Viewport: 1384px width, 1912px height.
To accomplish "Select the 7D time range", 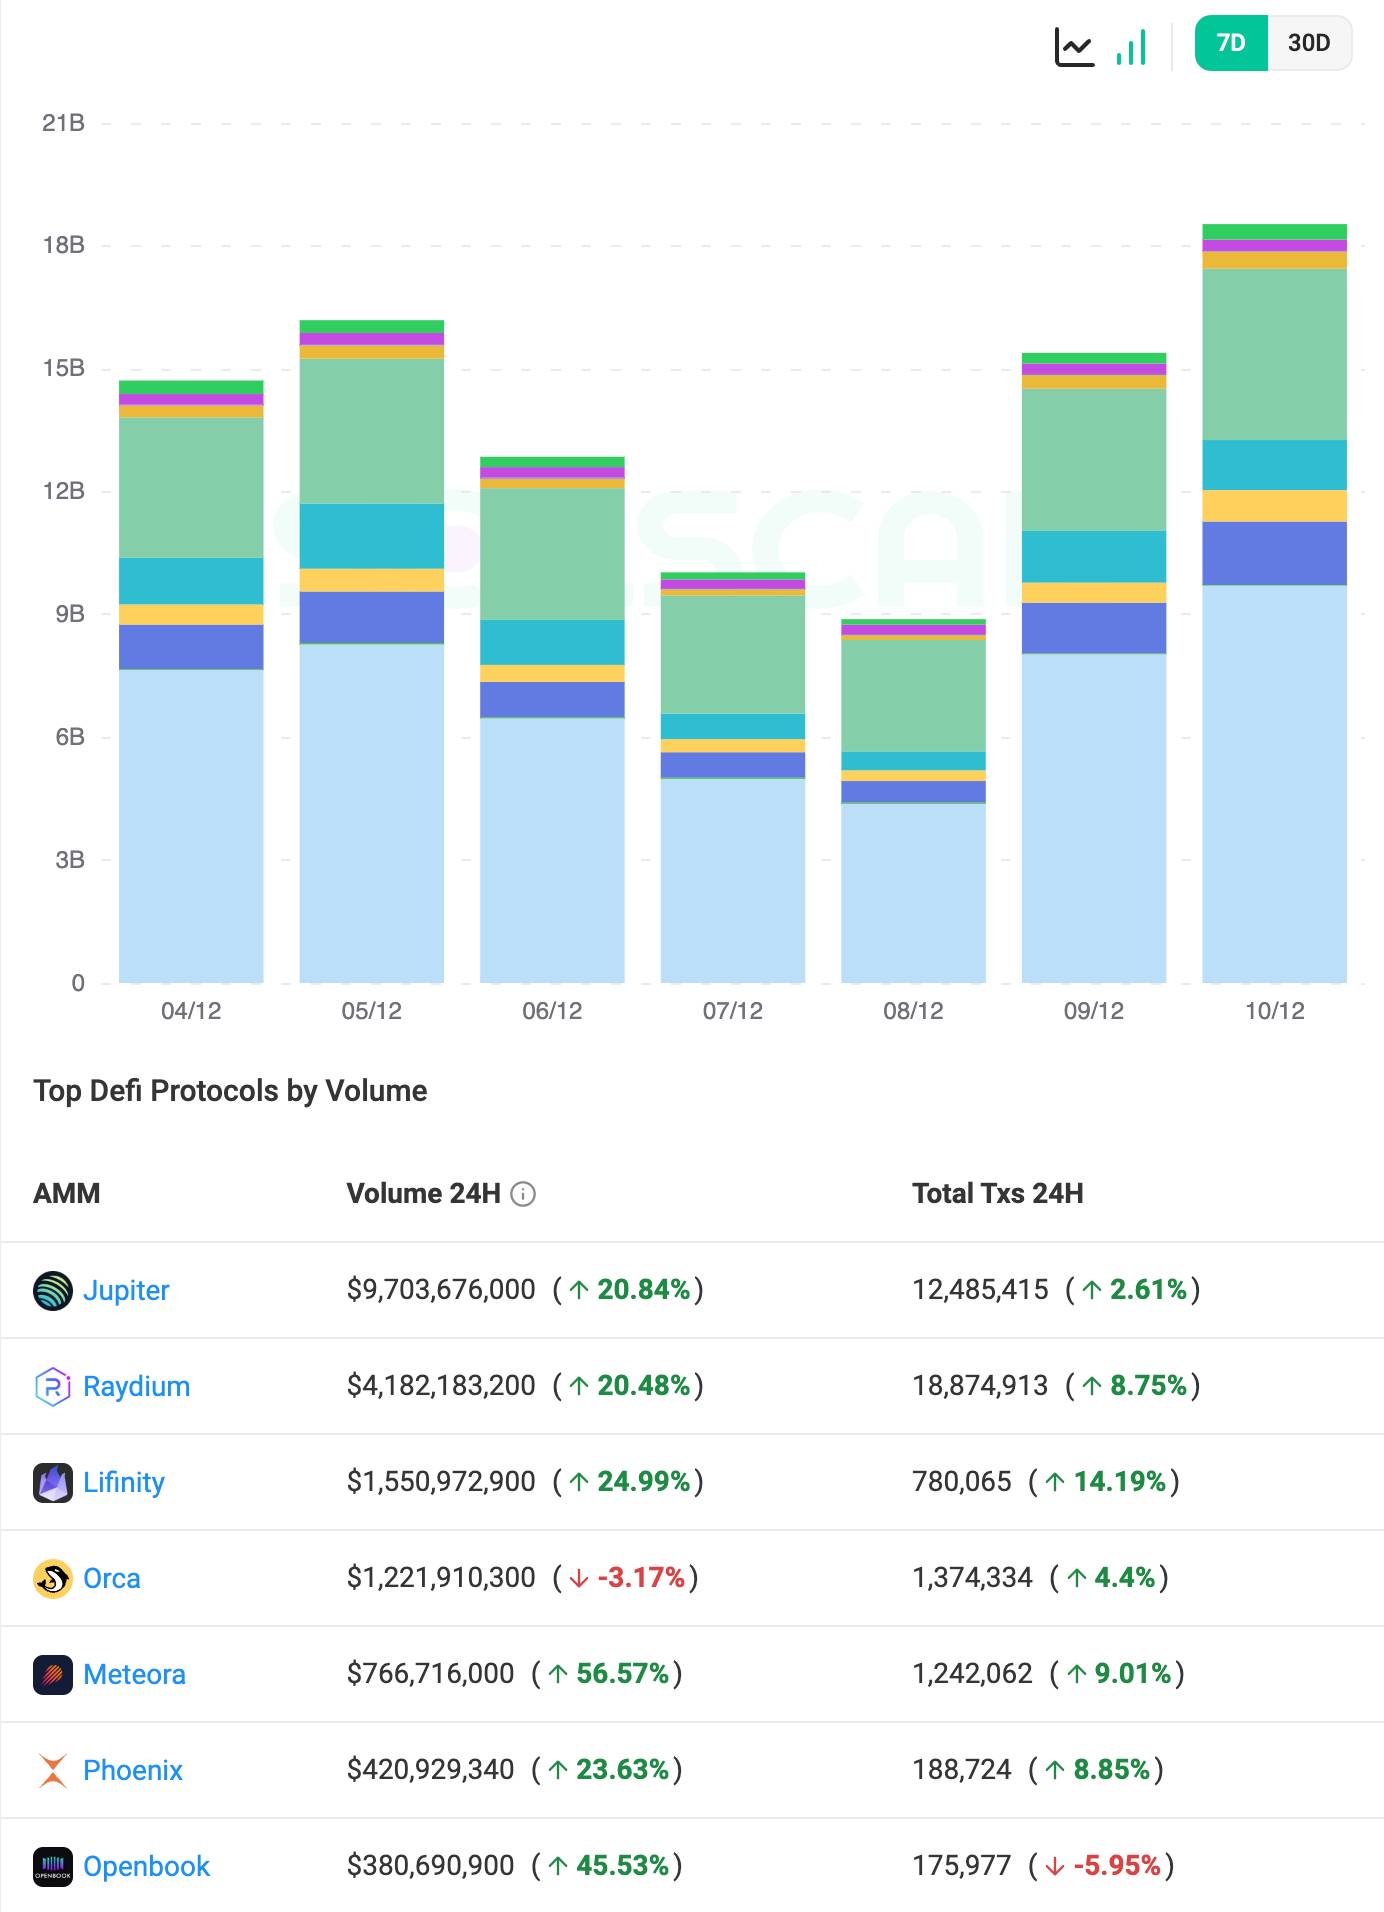I will [1231, 43].
